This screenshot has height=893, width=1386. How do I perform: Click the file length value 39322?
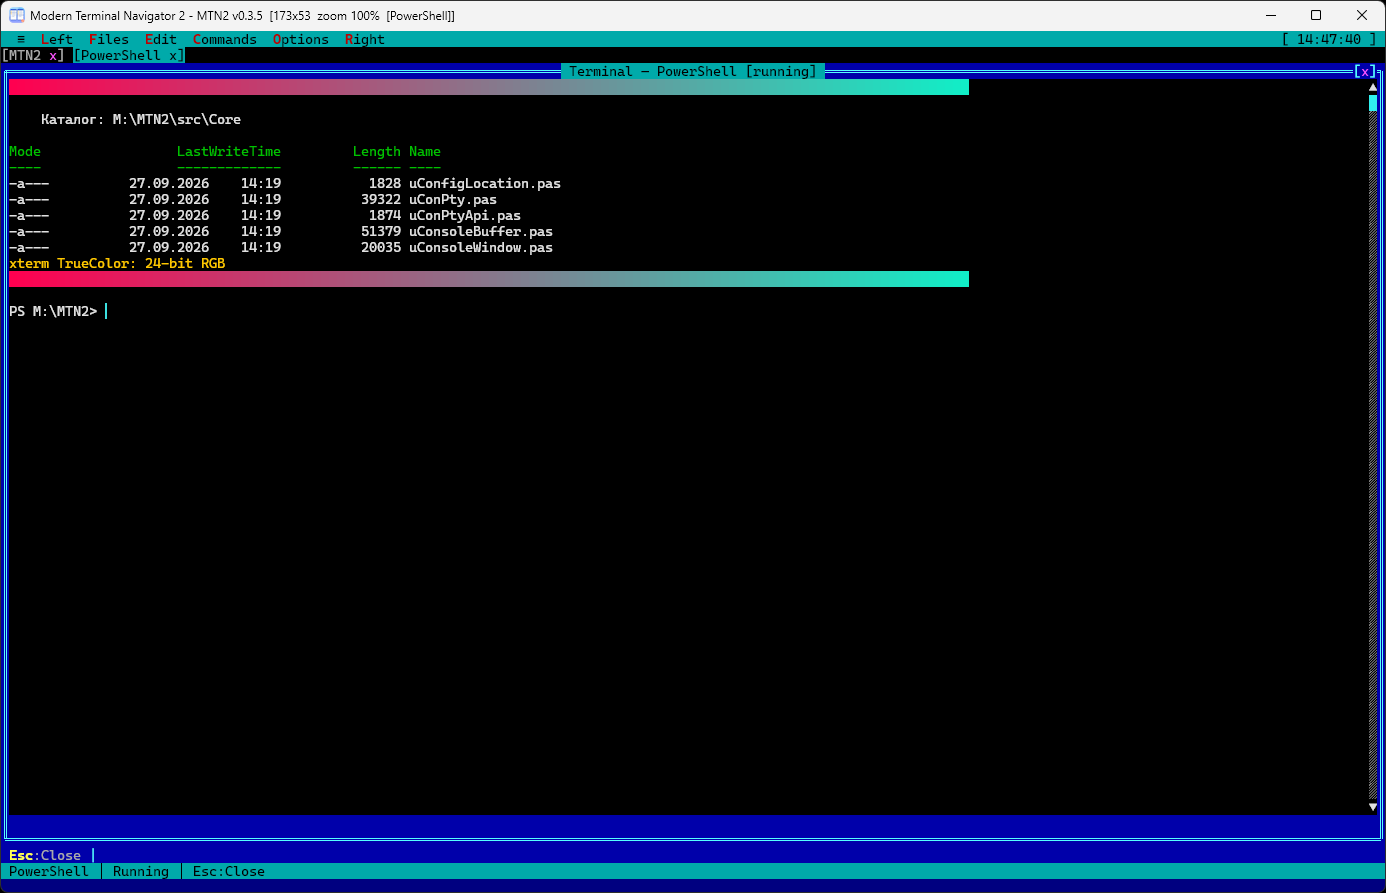coord(381,199)
